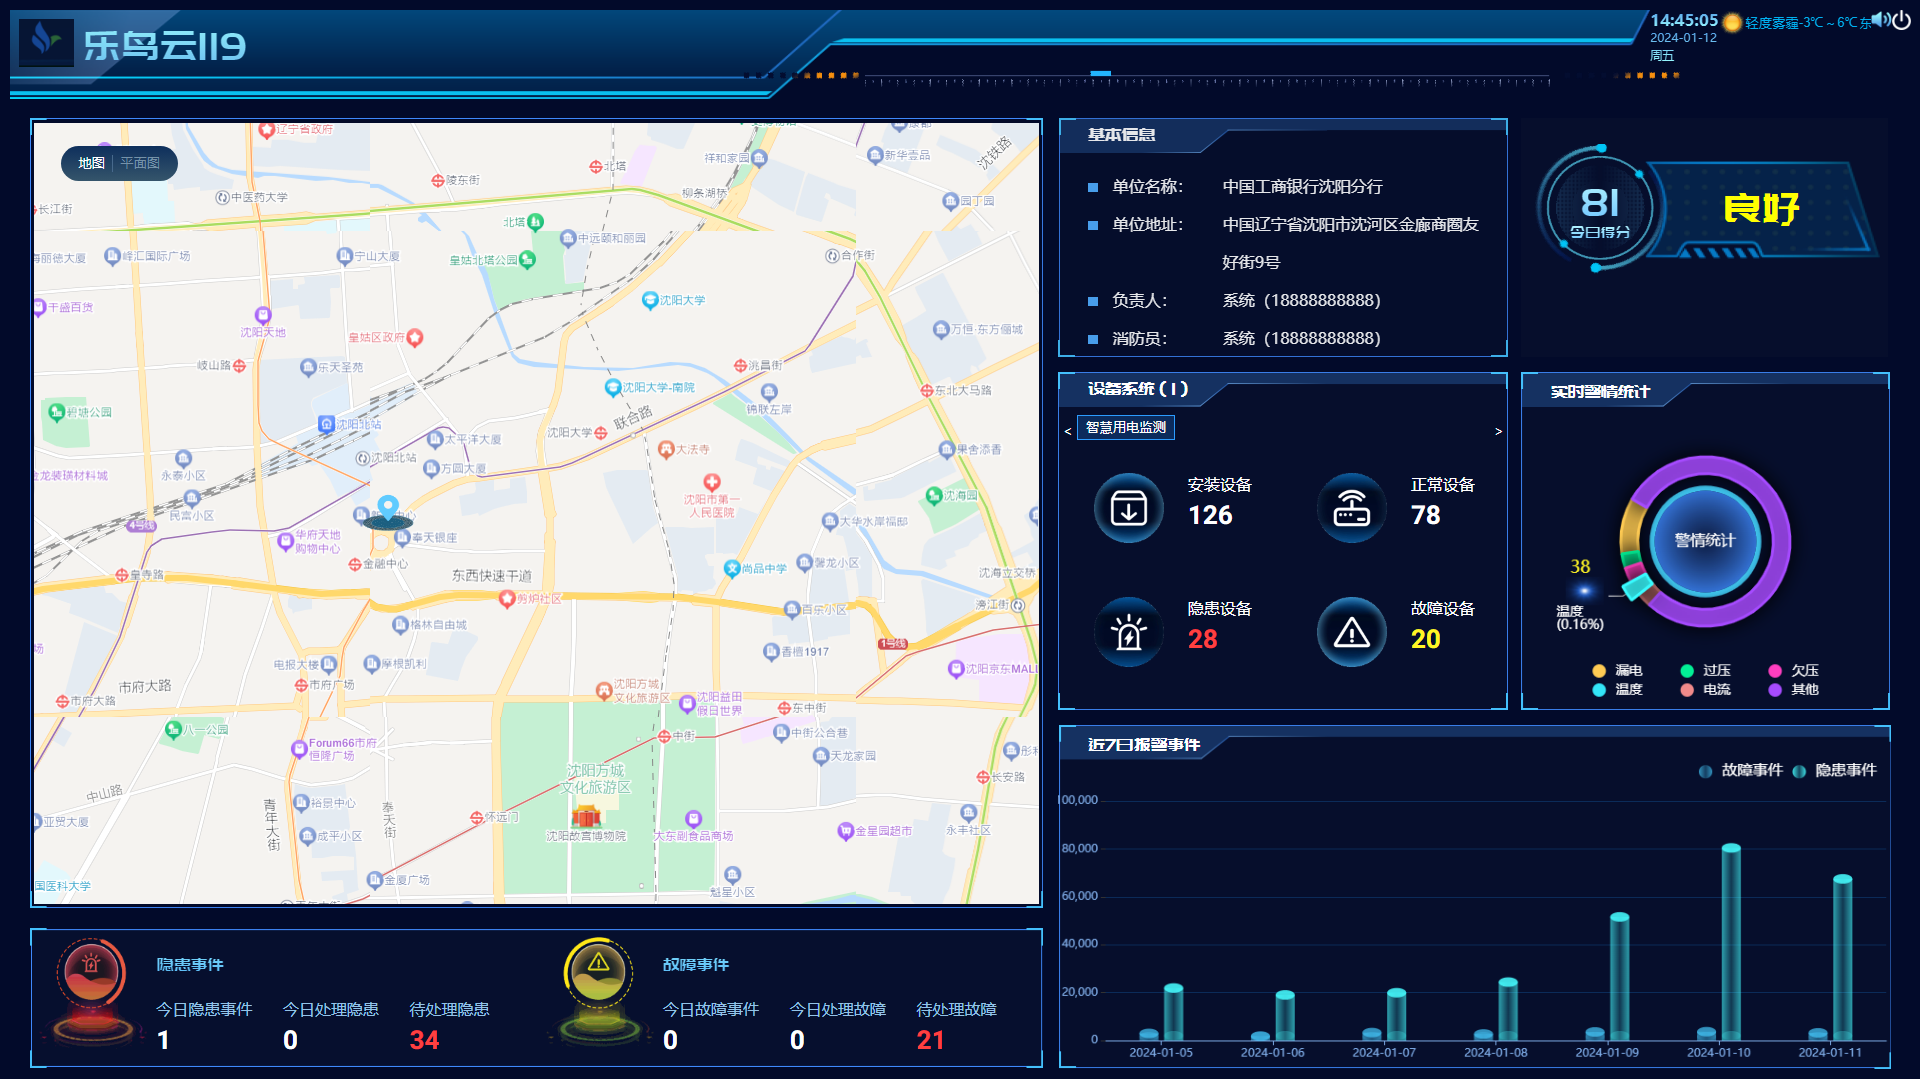Open pending faults count 21
Screen dimensions: 1920x1079
click(930, 1040)
